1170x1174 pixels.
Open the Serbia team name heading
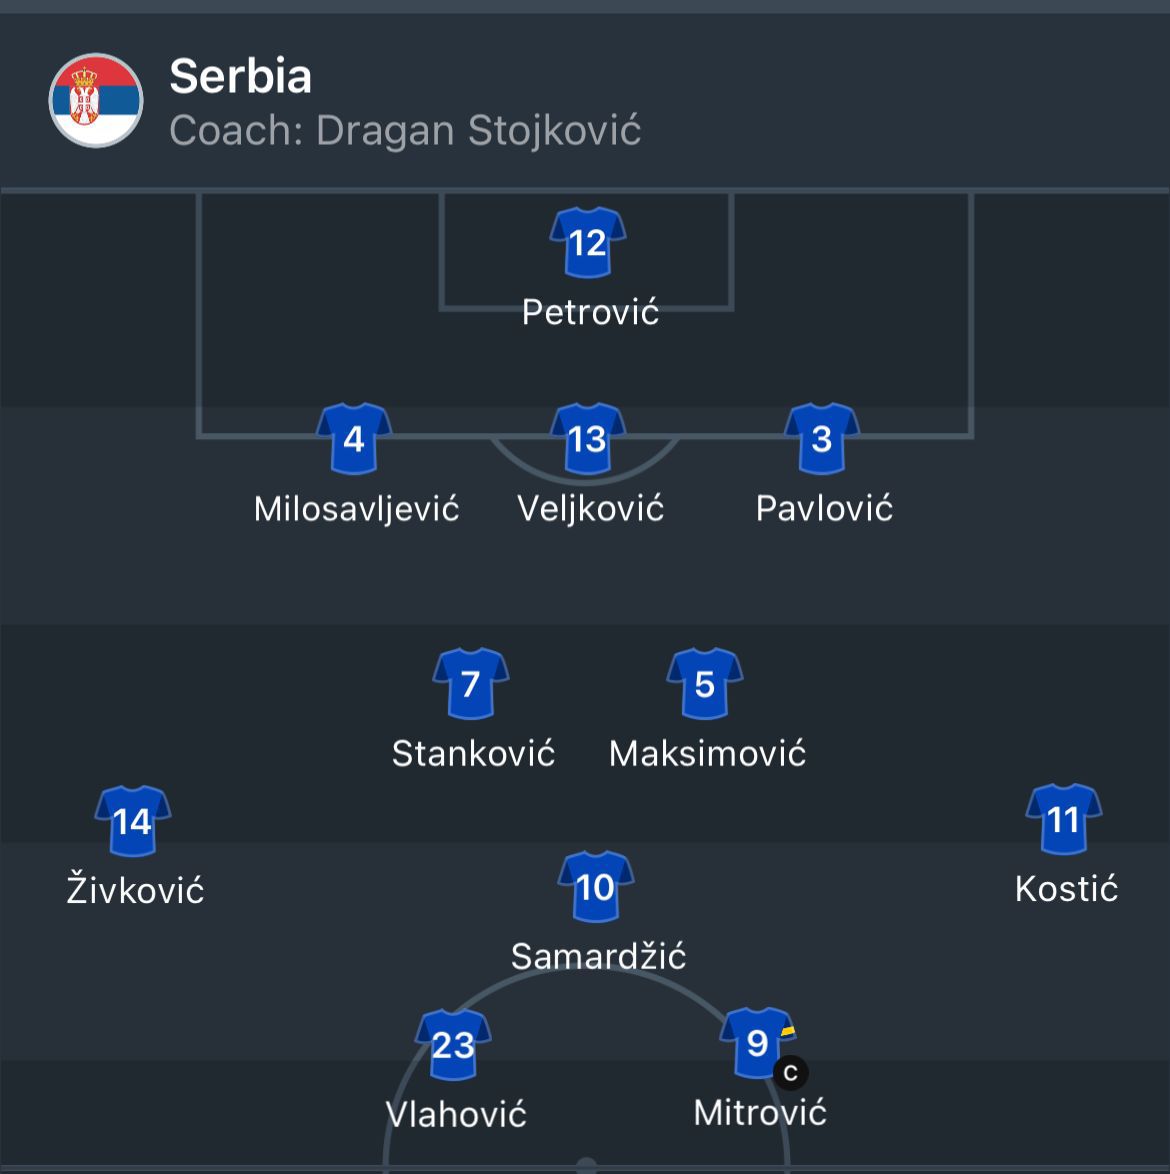pyautogui.click(x=241, y=76)
